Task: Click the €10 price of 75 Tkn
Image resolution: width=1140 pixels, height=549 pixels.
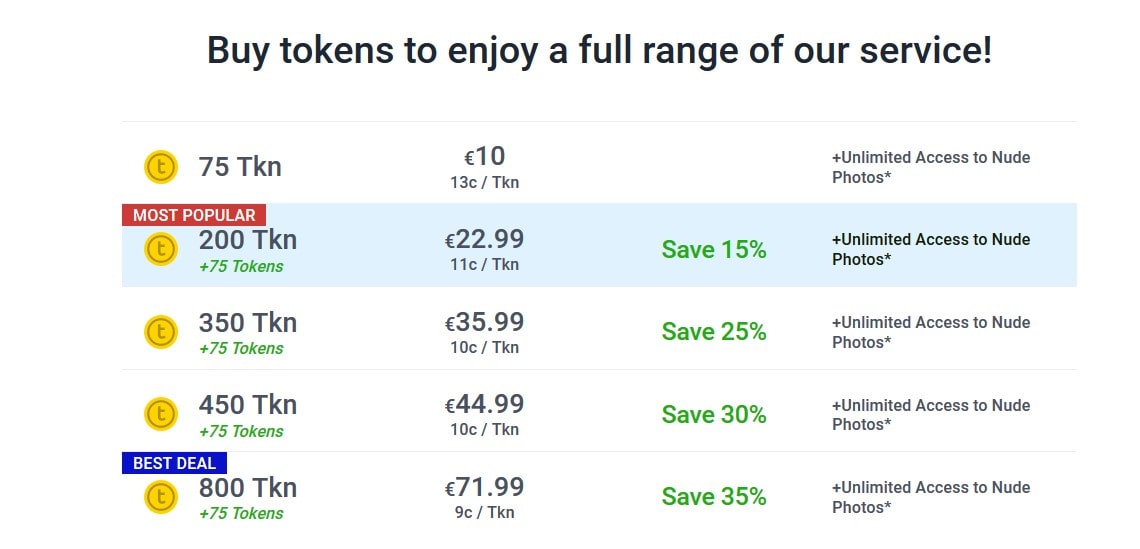Action: pos(485,156)
